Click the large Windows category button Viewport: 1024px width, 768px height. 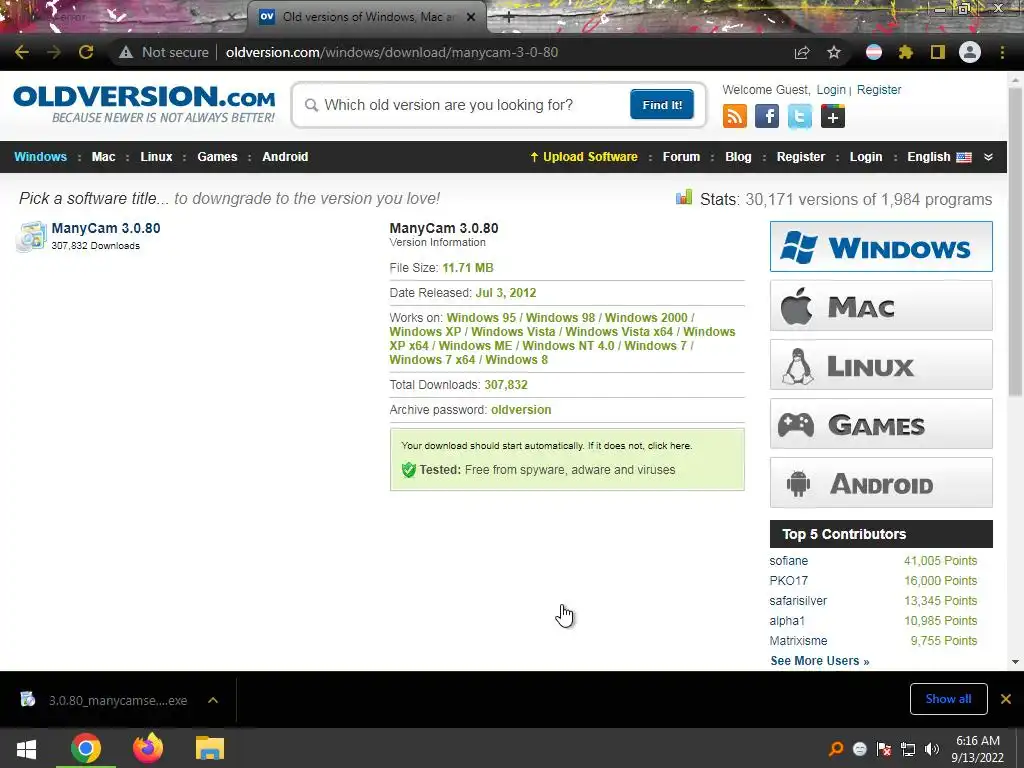tap(881, 247)
